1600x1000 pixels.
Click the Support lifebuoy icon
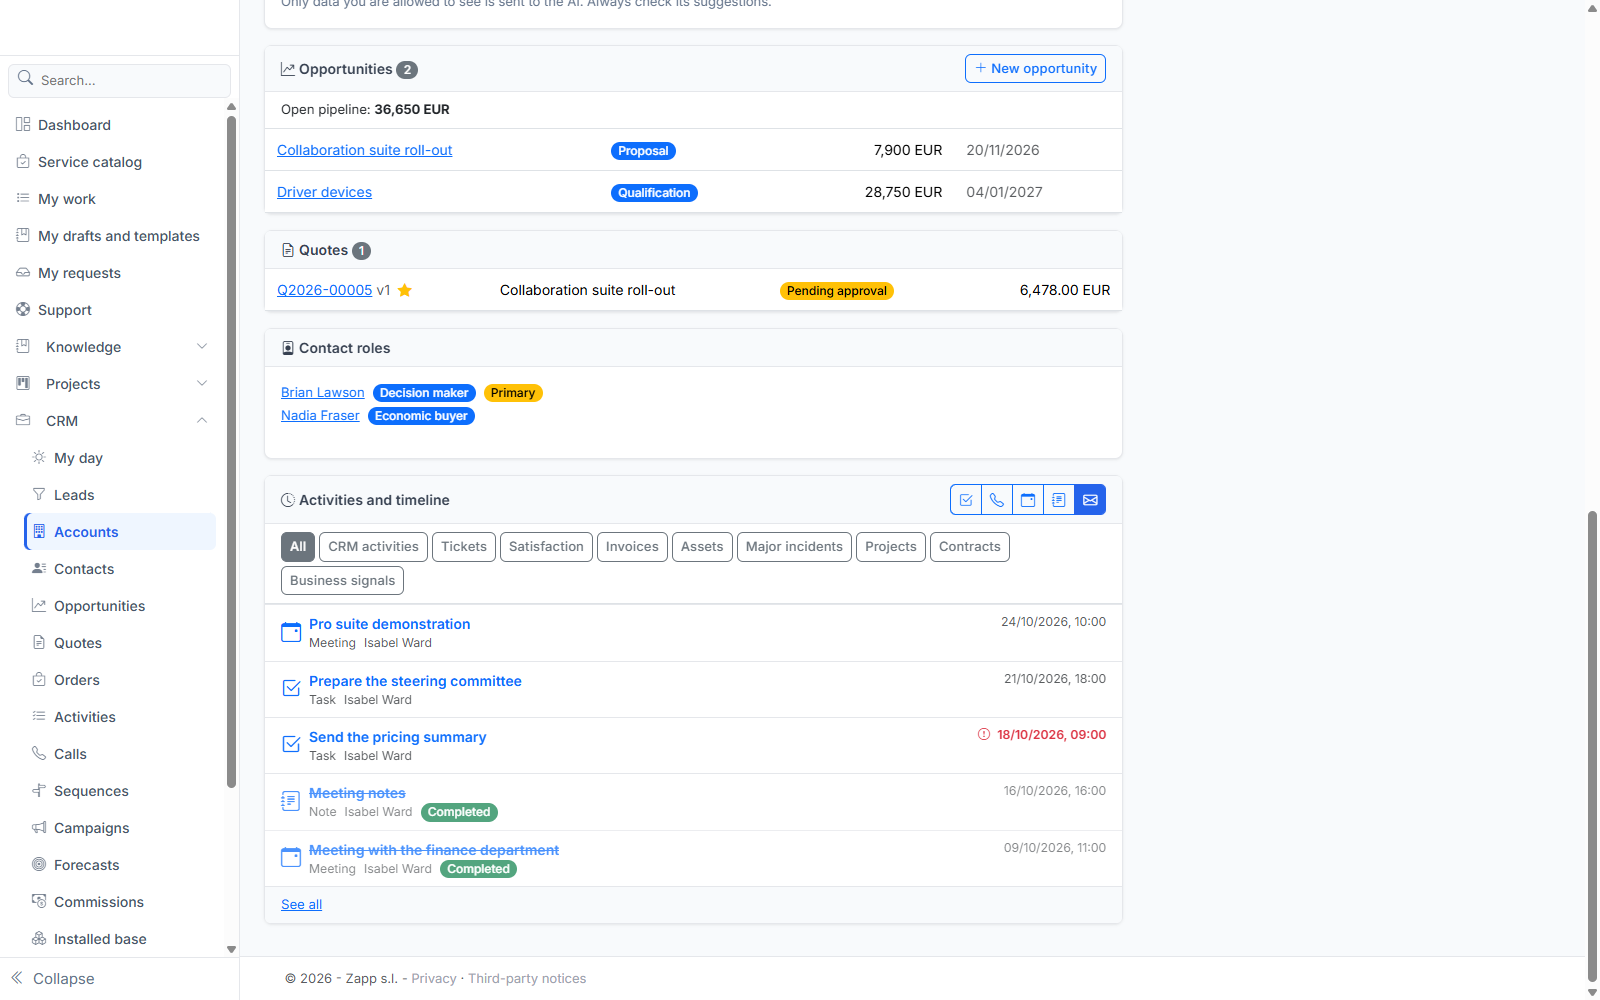tap(23, 309)
